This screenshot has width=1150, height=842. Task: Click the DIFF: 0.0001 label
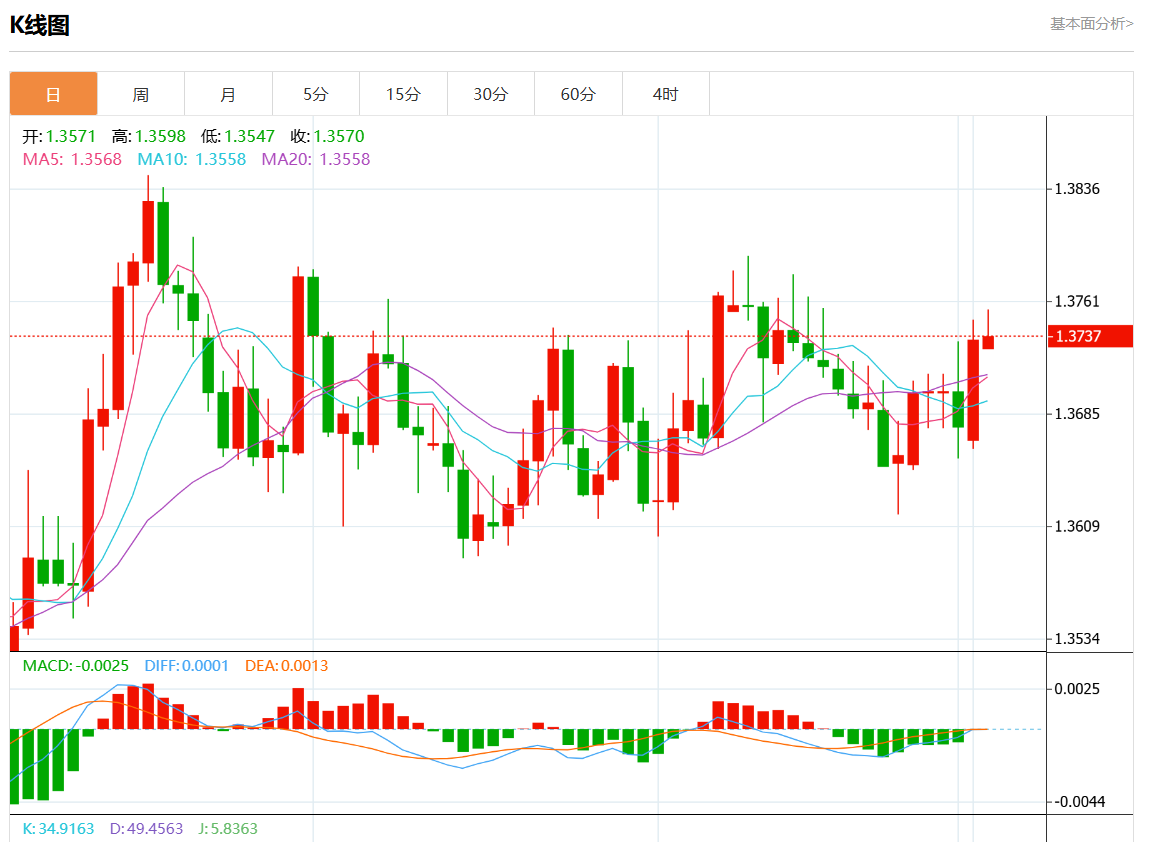pos(186,666)
